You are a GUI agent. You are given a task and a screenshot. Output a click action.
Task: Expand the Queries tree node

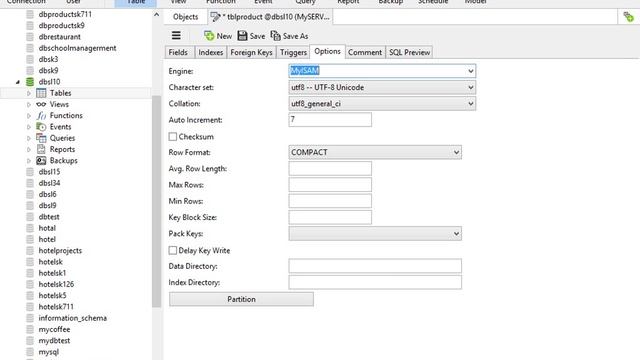click(x=29, y=138)
